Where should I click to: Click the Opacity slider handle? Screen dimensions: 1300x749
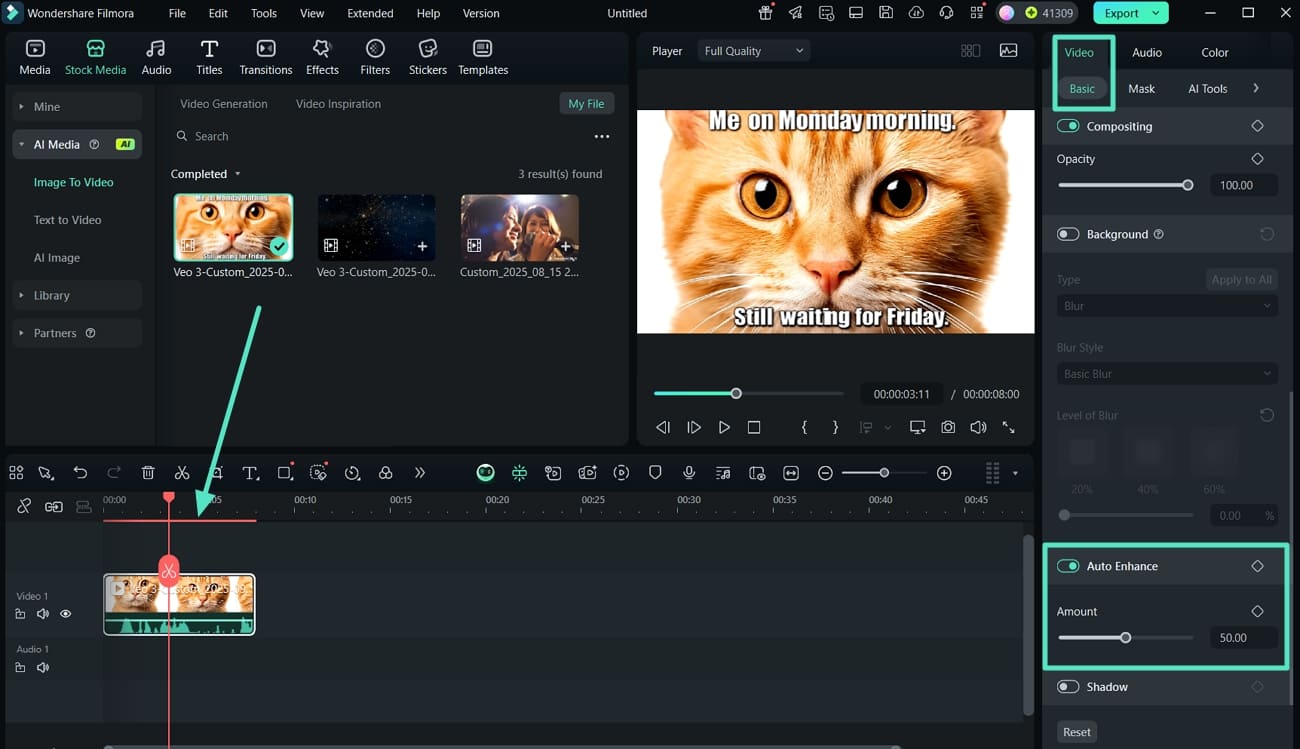[1188, 185]
